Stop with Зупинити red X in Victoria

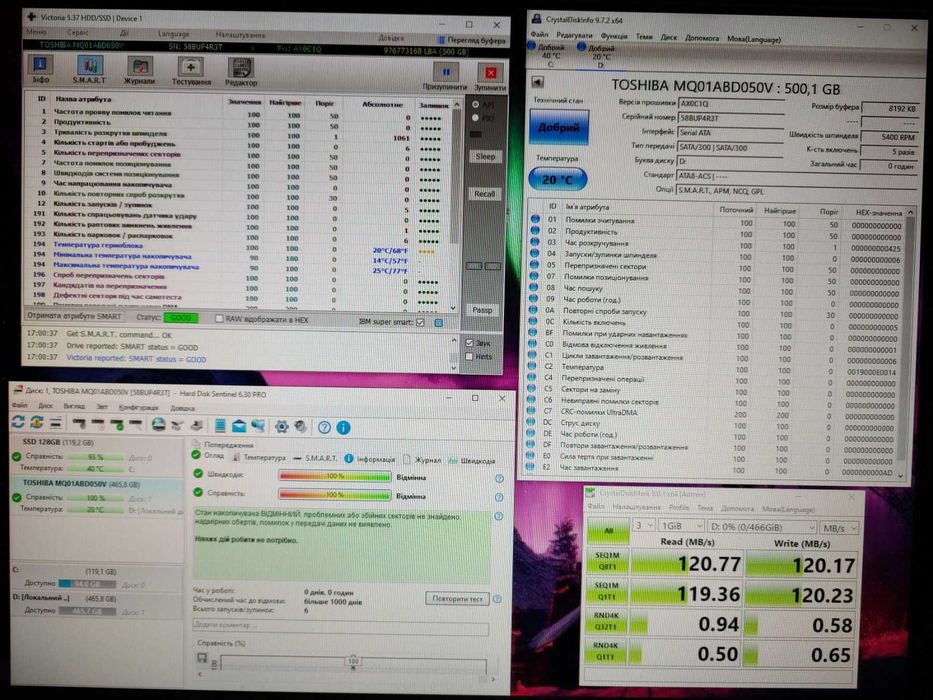[x=490, y=77]
